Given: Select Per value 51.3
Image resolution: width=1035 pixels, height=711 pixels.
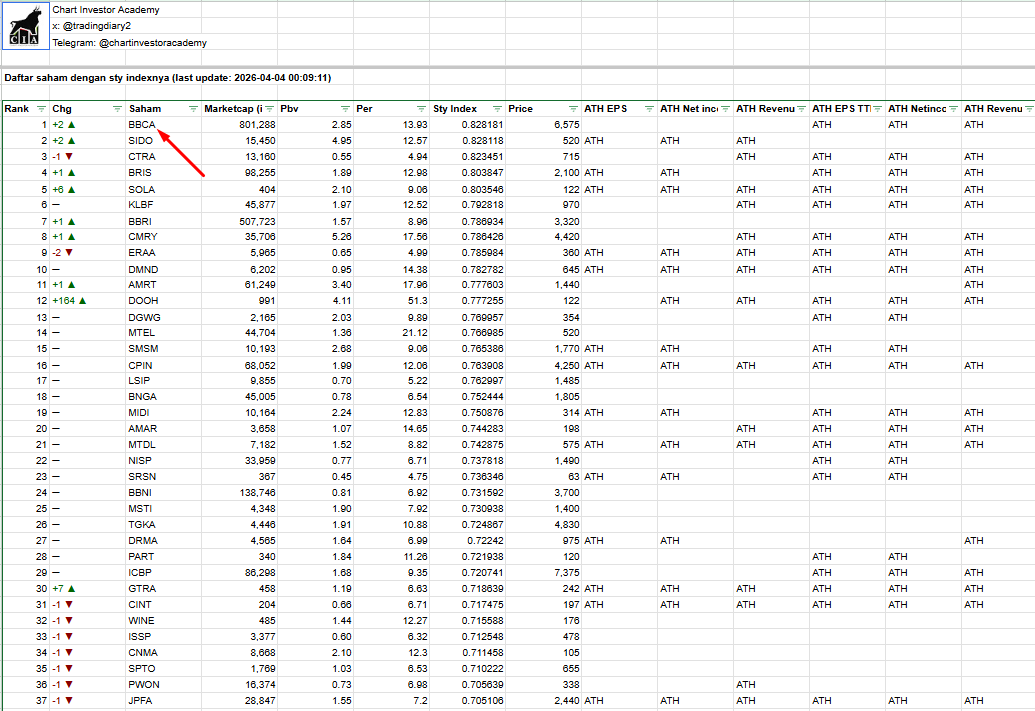Looking at the screenshot, I should coord(391,300).
